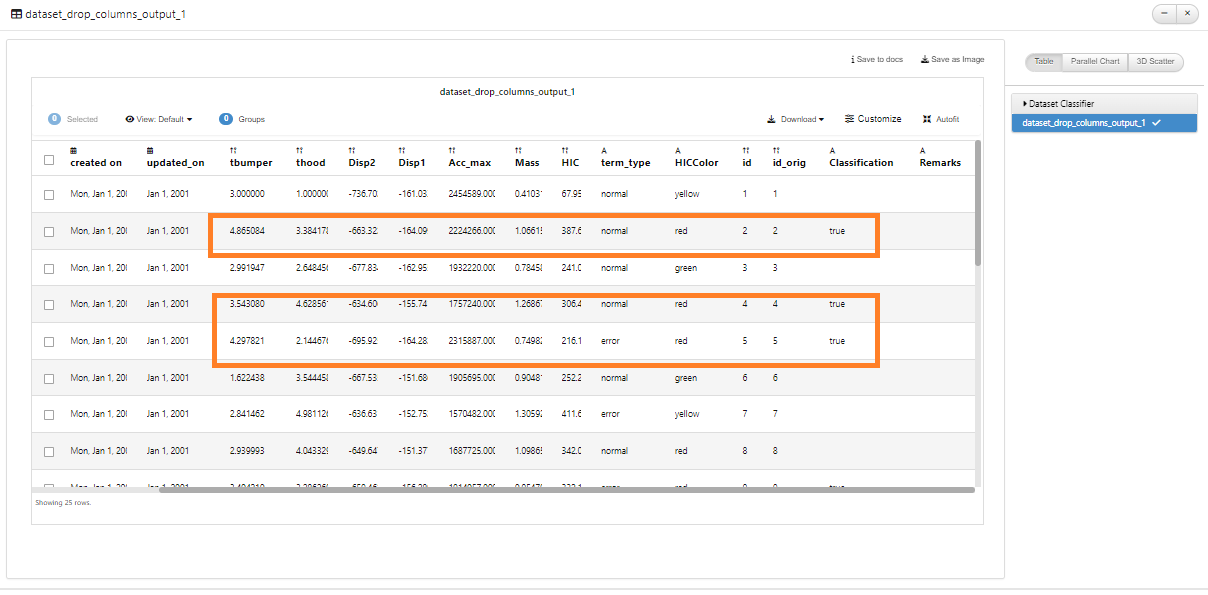Switch to the Parallel Chart tab
The image size is (1208, 595).
click(x=1095, y=62)
